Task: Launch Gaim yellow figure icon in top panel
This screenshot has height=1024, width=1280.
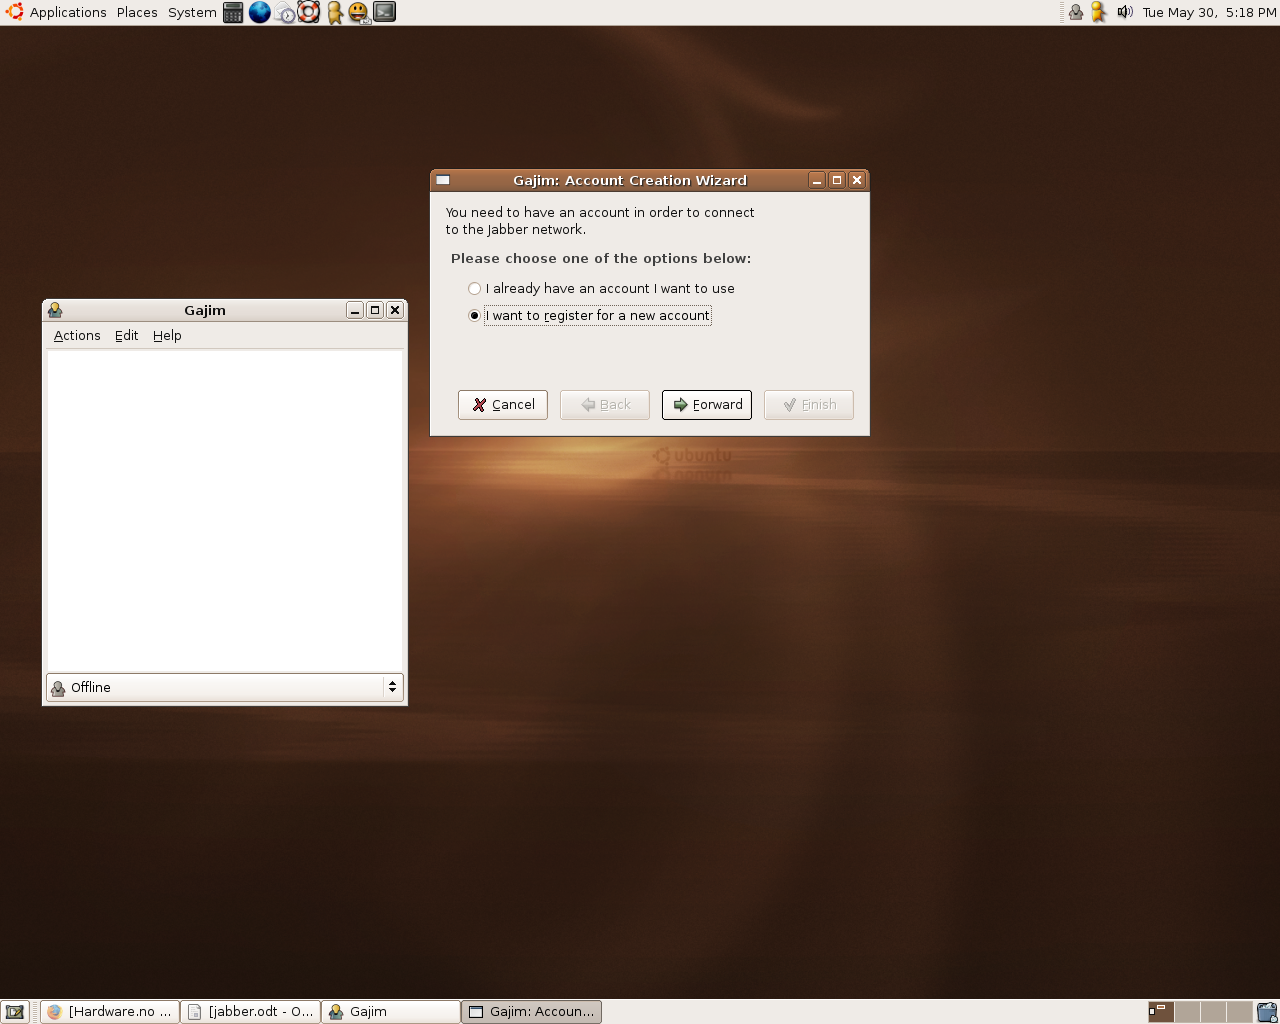Action: [335, 12]
